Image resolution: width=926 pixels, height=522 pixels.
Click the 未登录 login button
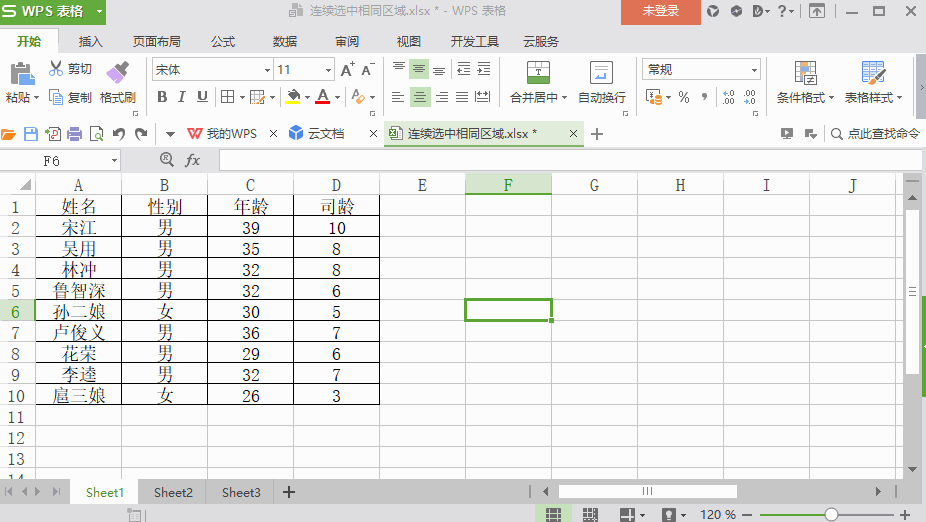coord(661,11)
